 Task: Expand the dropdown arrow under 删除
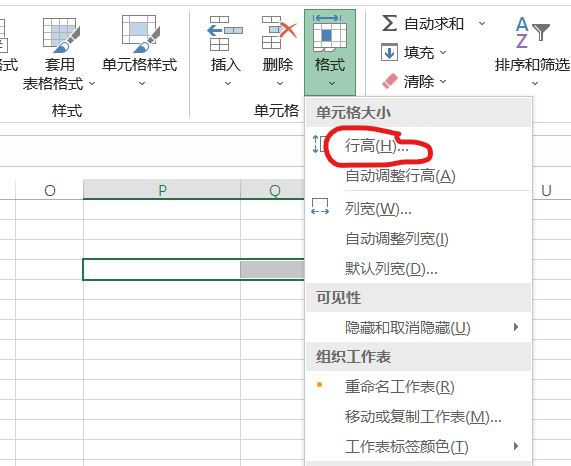point(280,83)
